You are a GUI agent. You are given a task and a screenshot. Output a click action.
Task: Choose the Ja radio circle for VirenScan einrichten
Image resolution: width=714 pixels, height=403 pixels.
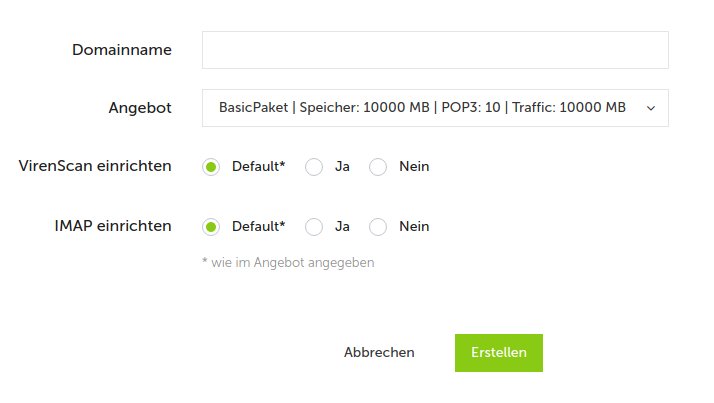[314, 167]
